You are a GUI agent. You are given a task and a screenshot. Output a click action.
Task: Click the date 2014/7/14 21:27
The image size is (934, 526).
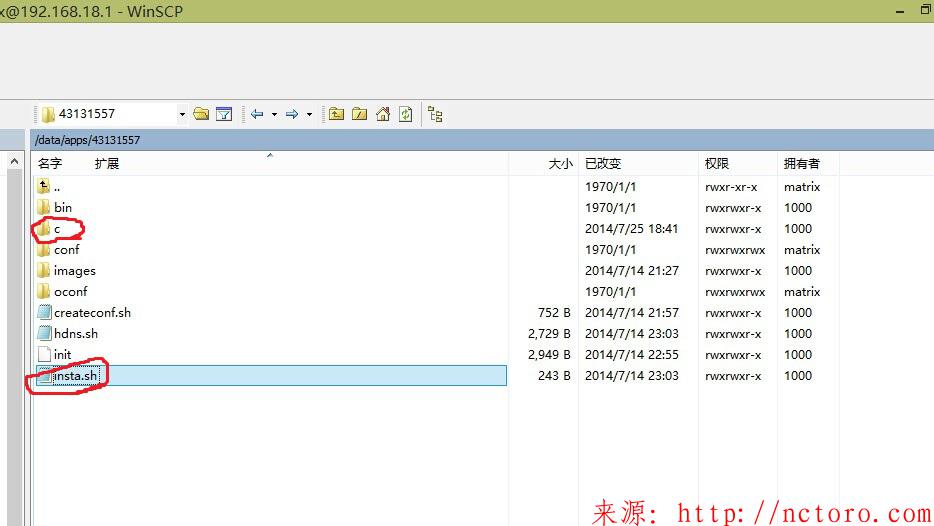pos(631,270)
